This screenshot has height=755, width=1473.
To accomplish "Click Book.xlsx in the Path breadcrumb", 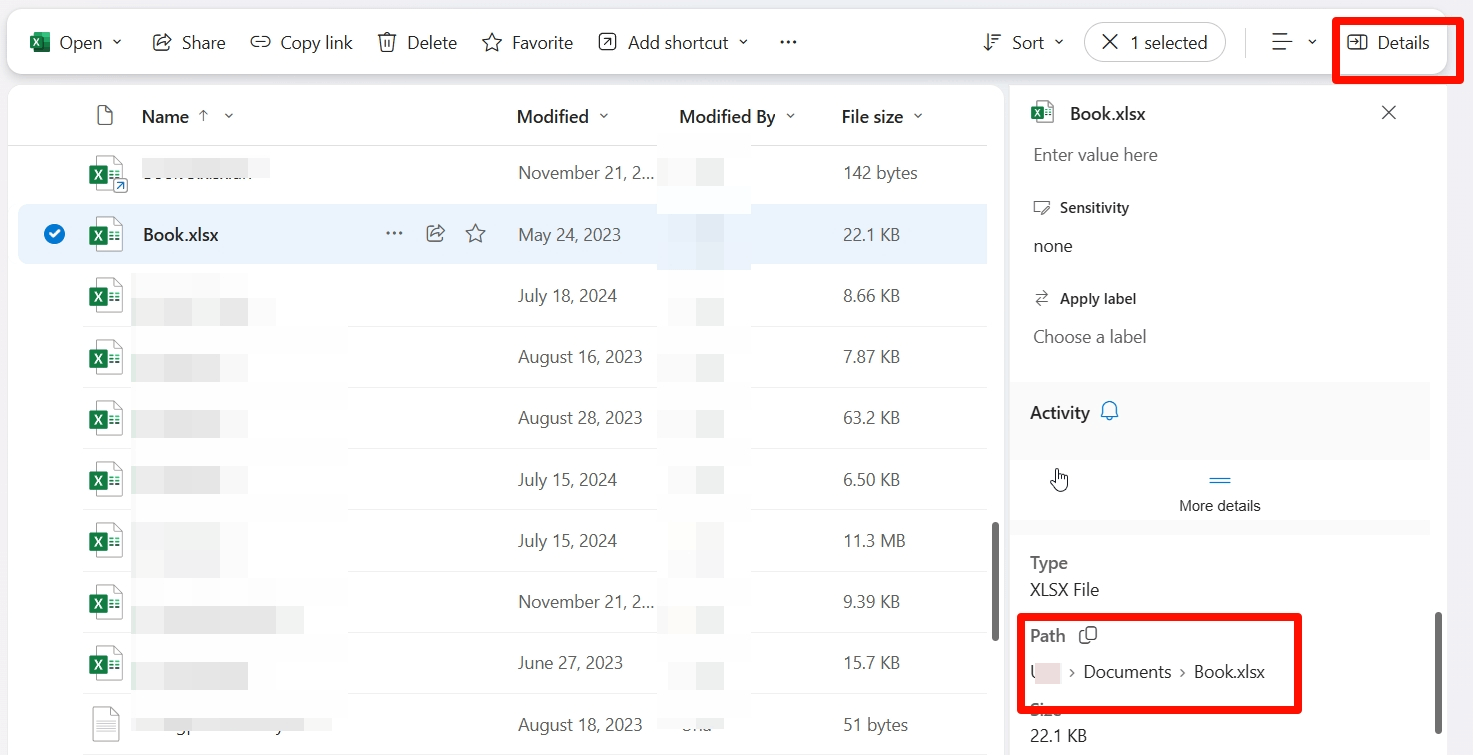I will 1229,672.
